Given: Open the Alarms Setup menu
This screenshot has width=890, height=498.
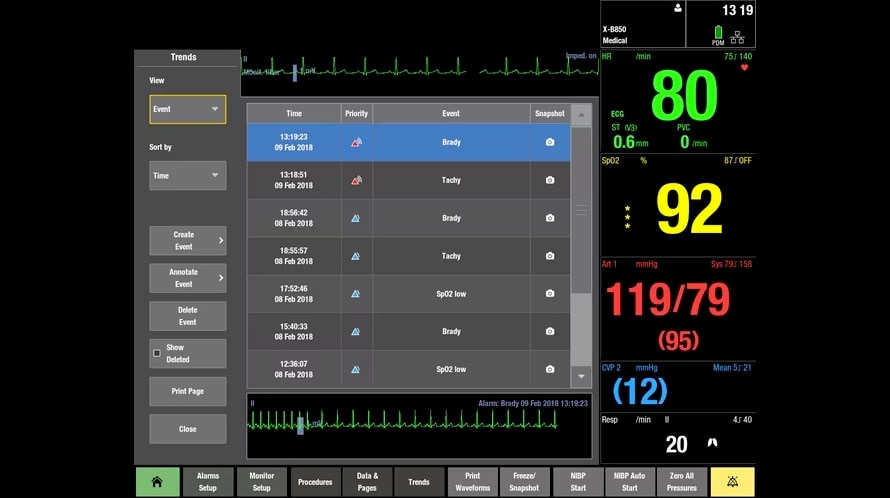Looking at the screenshot, I should pyautogui.click(x=208, y=482).
